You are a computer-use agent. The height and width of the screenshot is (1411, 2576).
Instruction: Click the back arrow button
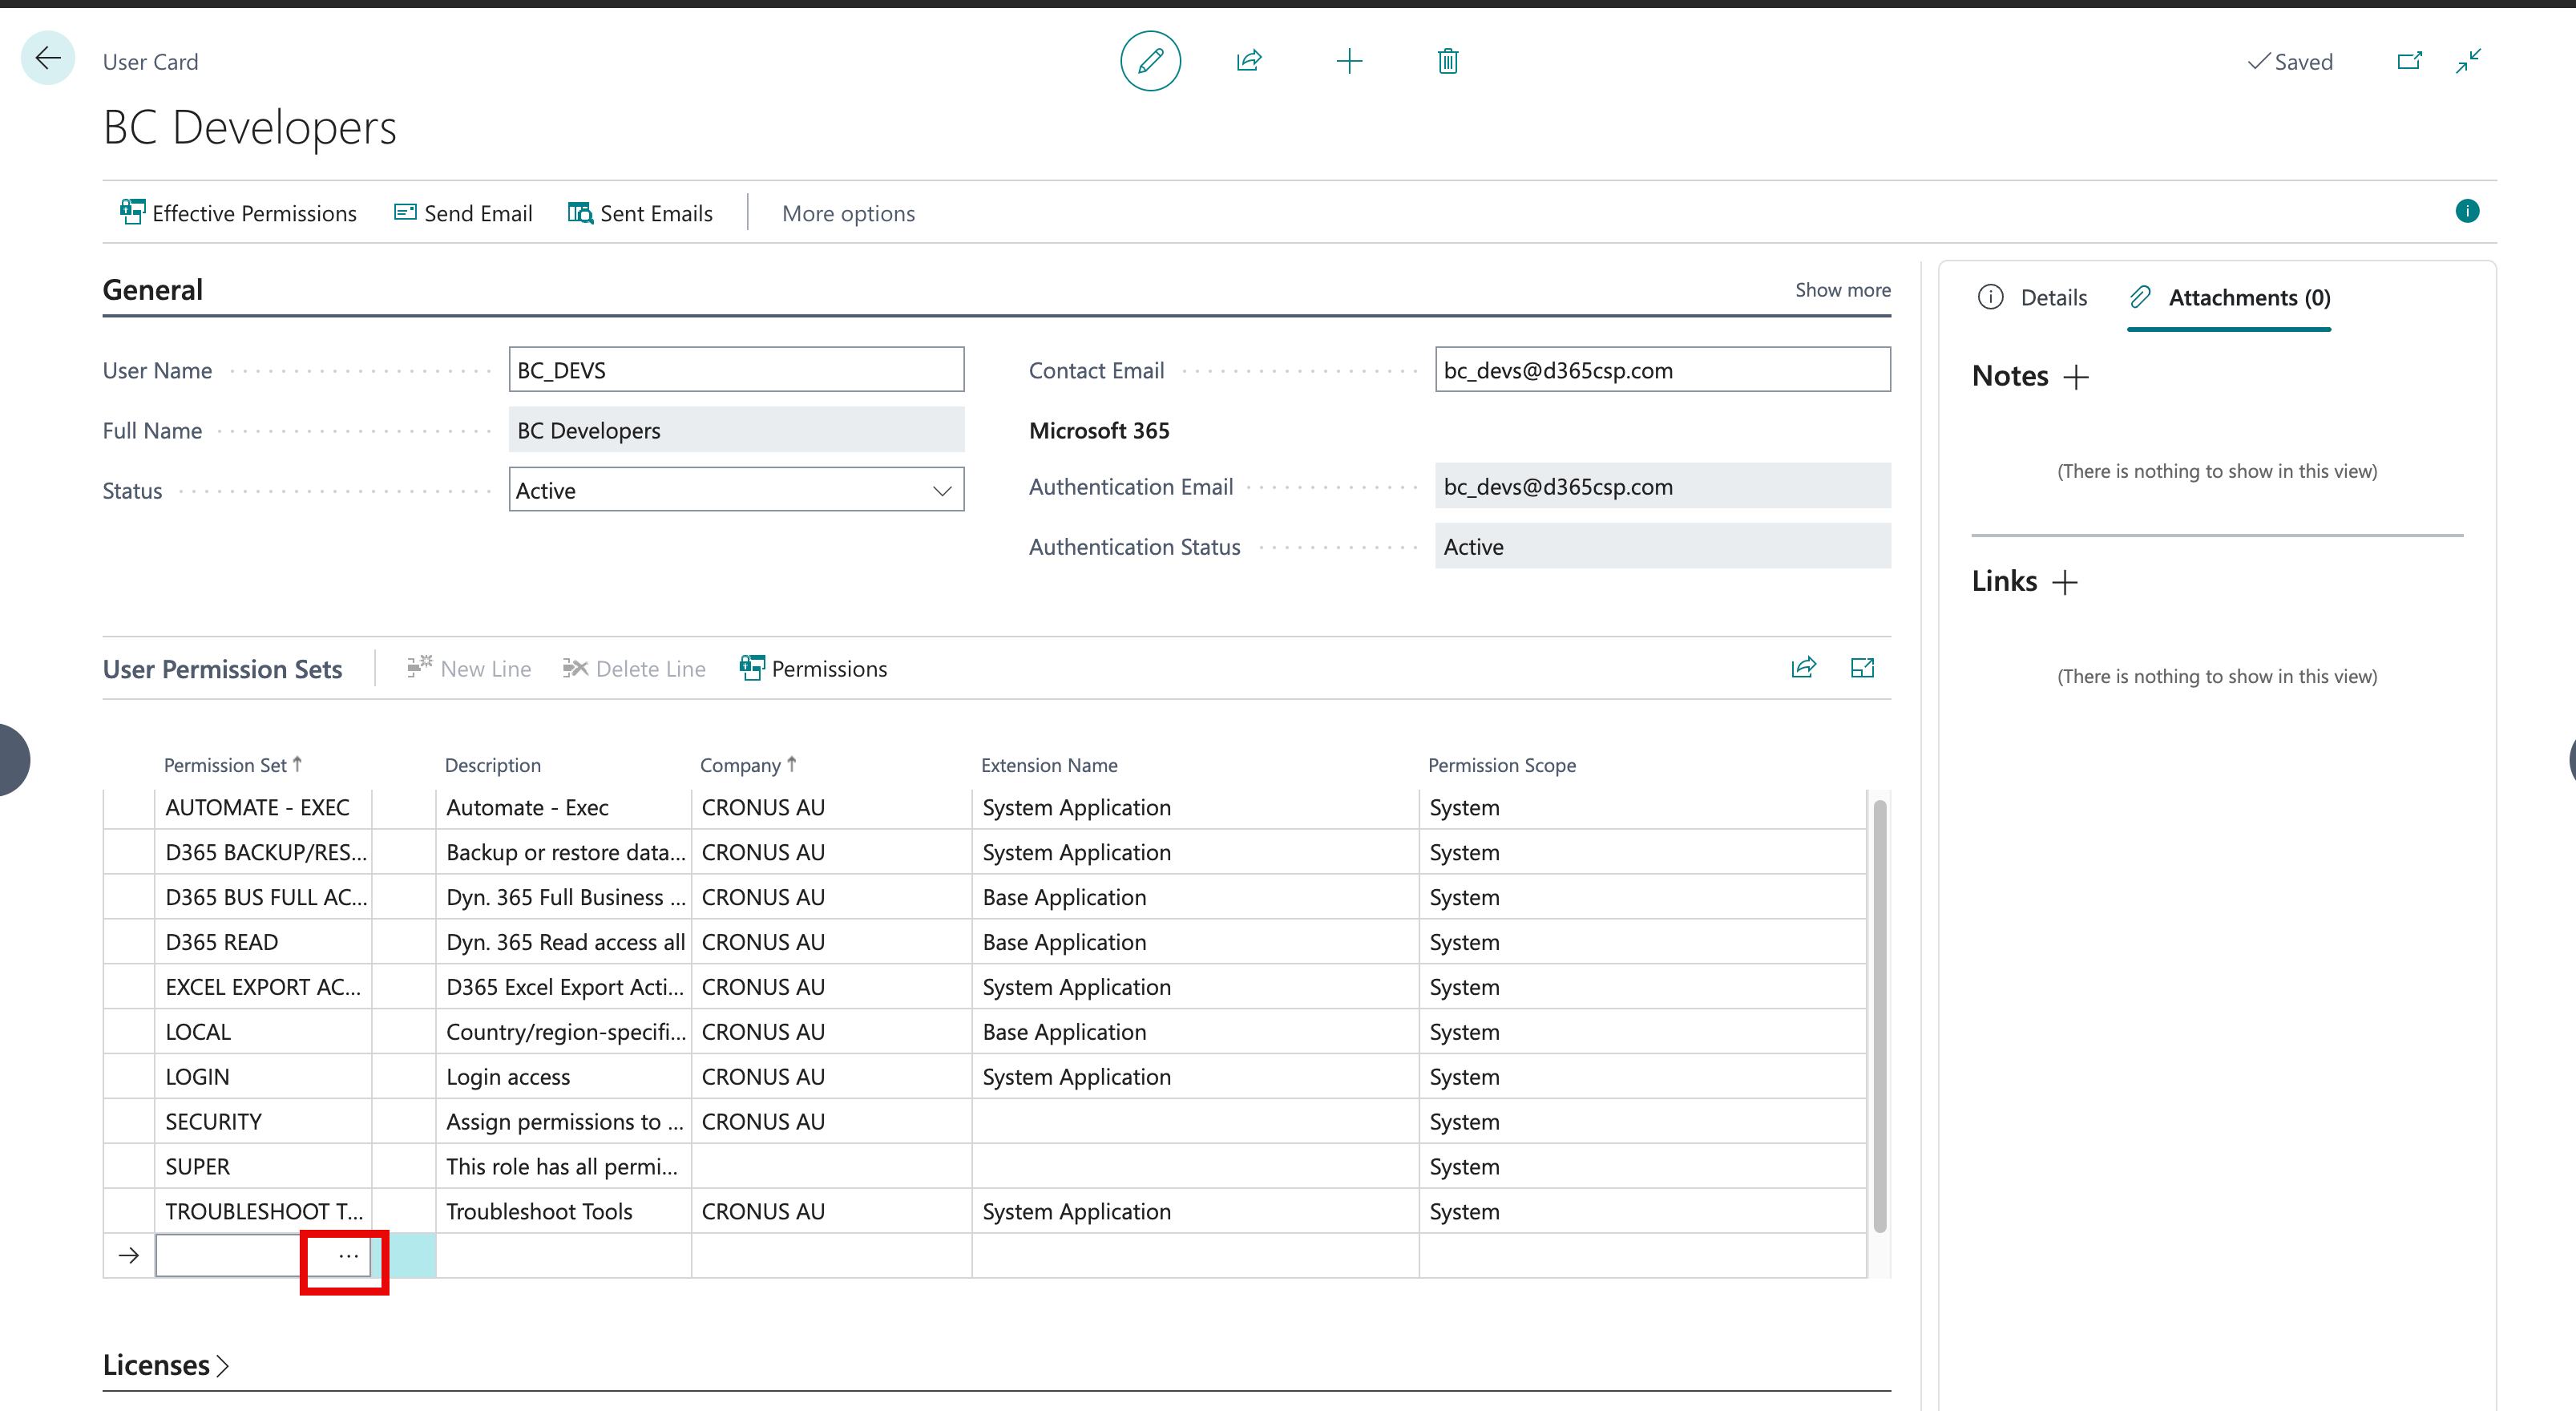click(47, 59)
